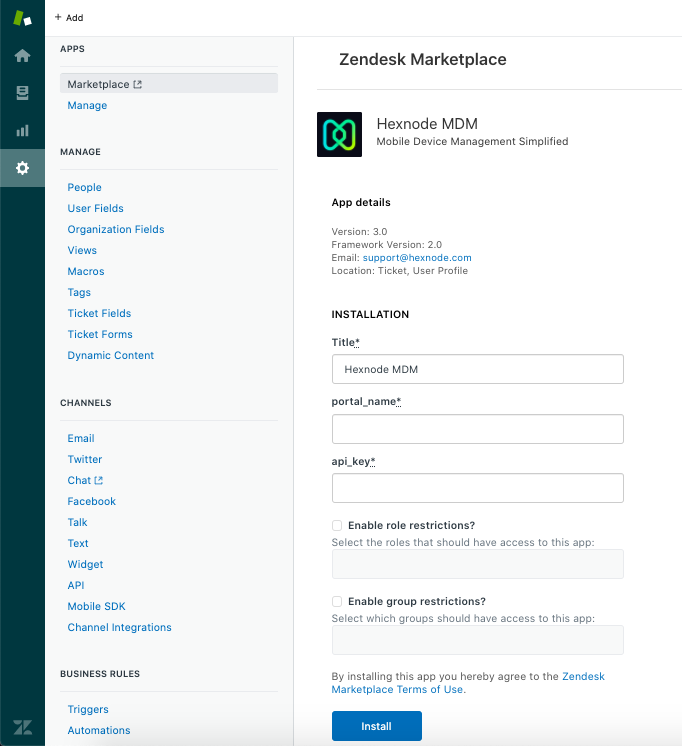The image size is (682, 746).
Task: Open the Views tickets icon in sidebar
Action: tap(22, 93)
